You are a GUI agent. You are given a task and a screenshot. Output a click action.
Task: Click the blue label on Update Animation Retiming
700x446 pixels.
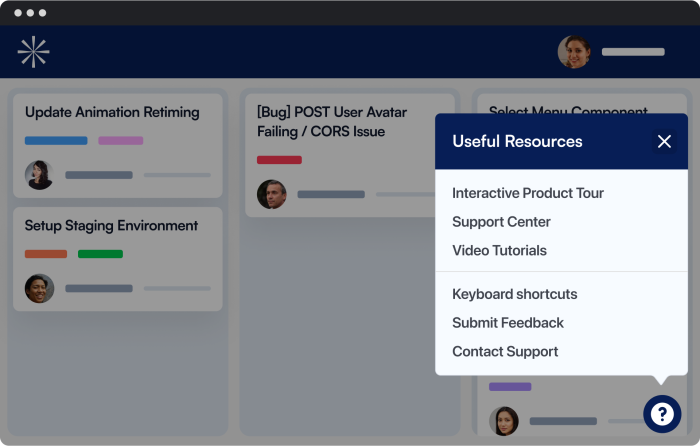pyautogui.click(x=56, y=141)
